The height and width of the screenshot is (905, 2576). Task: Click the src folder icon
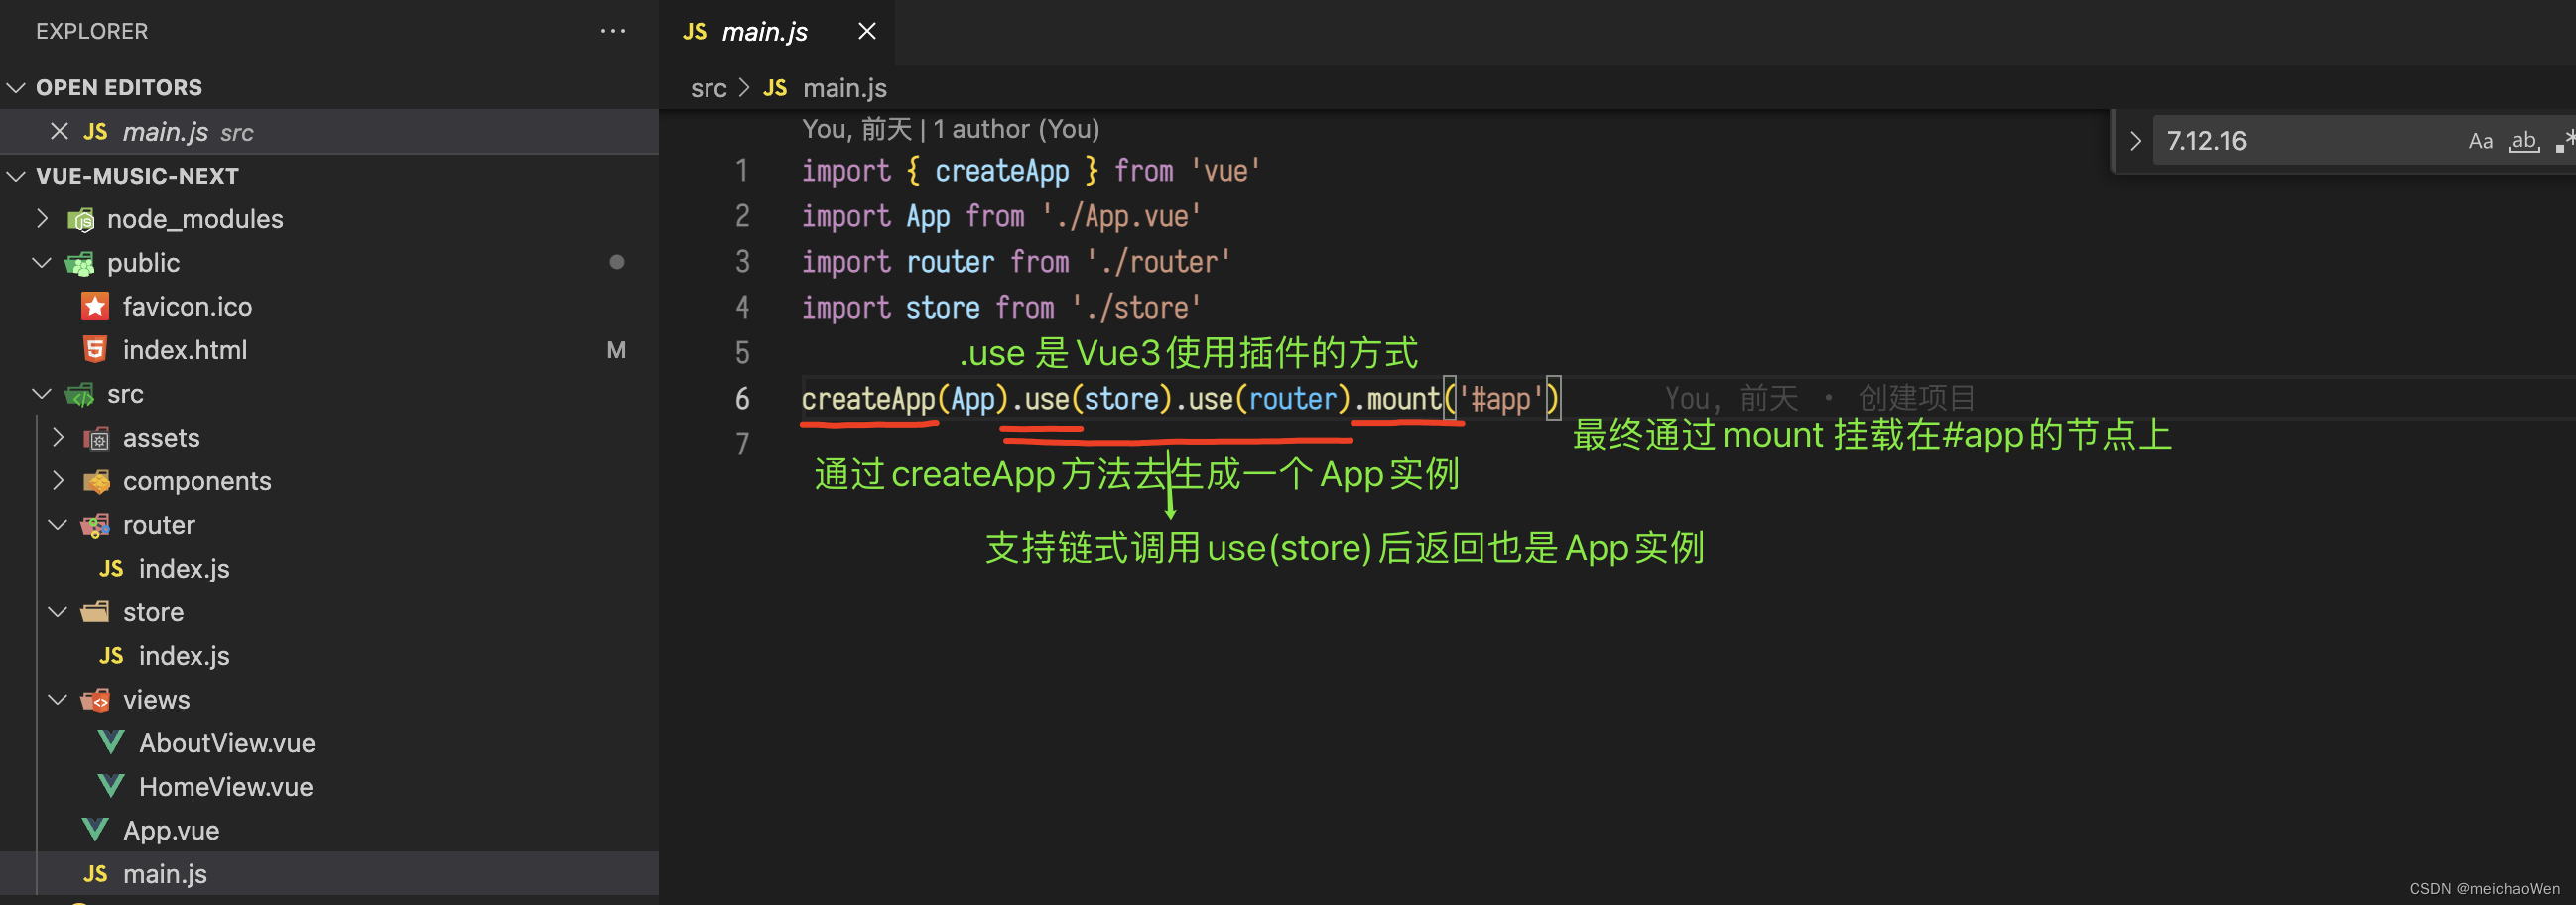pos(81,394)
